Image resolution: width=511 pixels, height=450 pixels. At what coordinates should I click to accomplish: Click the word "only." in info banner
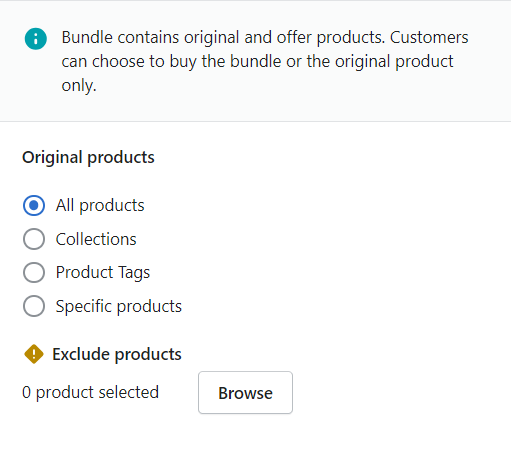point(79,86)
